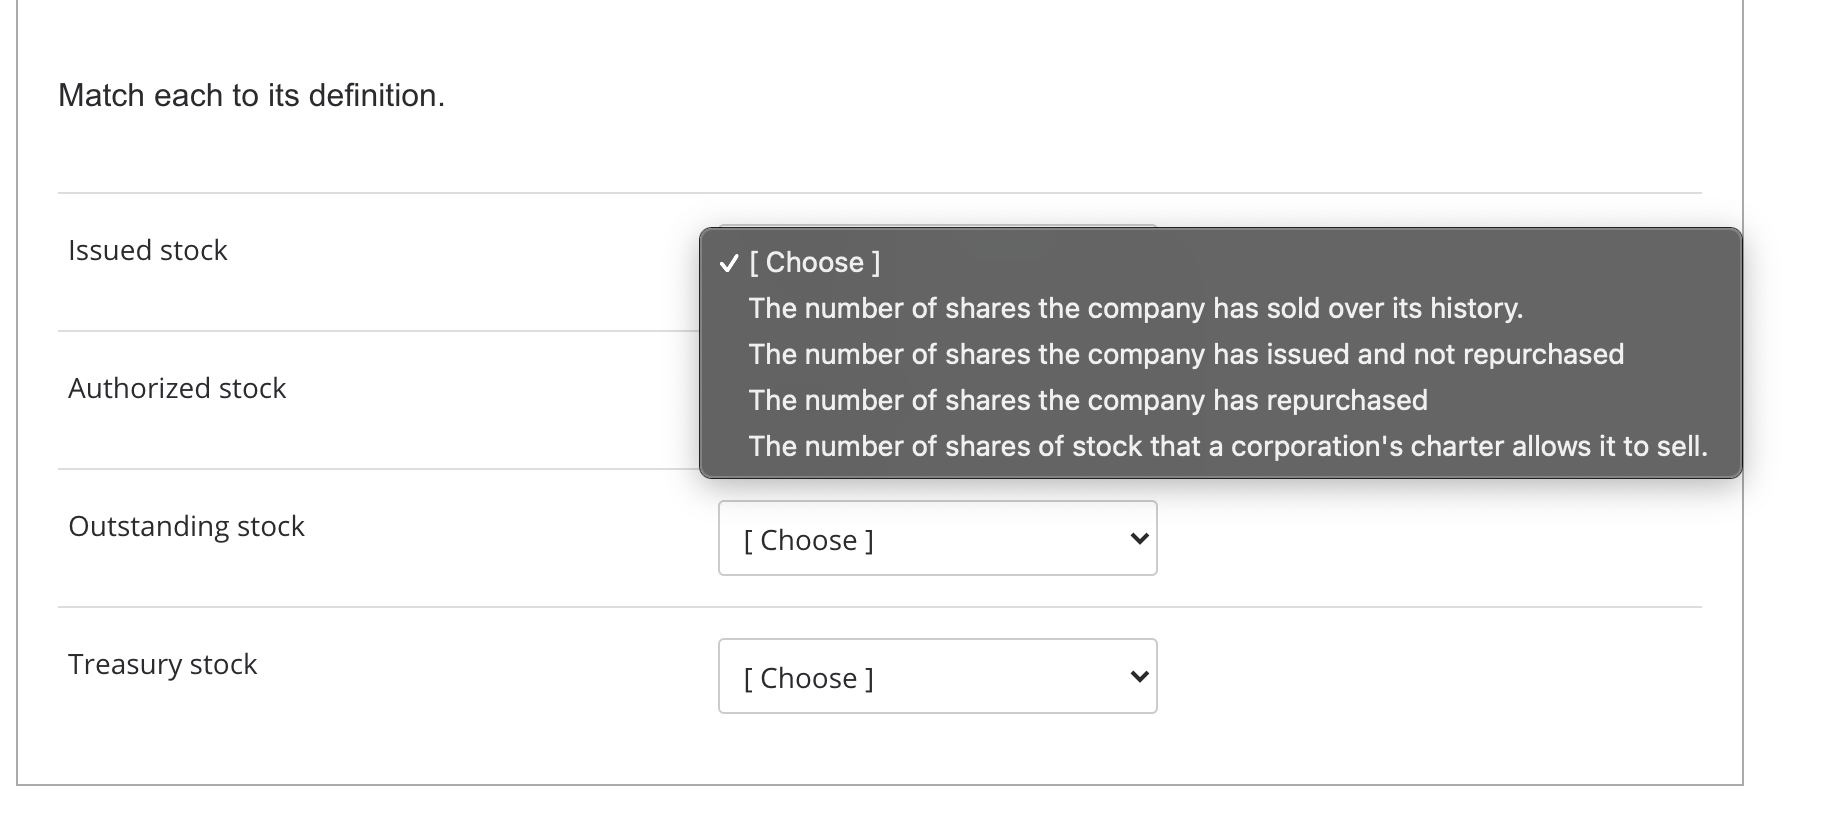Choose the currently highlighted [ Choose ] option
Viewport: 1838px width, 836px height.
815,262
